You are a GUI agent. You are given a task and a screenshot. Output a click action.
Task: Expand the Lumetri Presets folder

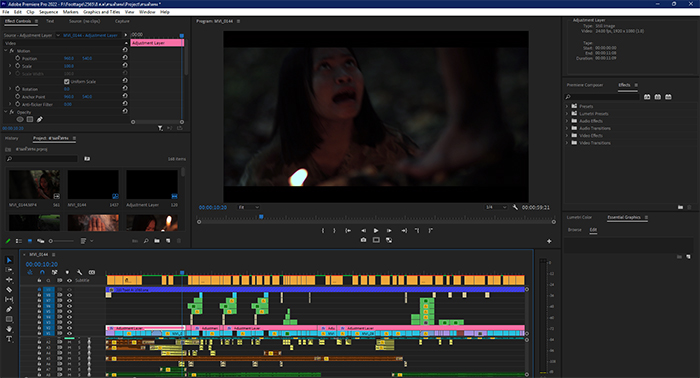(567, 114)
